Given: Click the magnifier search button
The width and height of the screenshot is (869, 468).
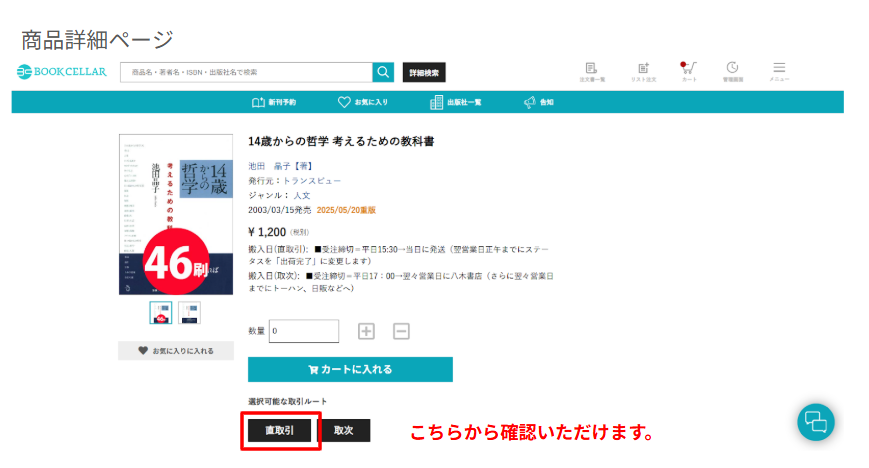Looking at the screenshot, I should pyautogui.click(x=383, y=72).
